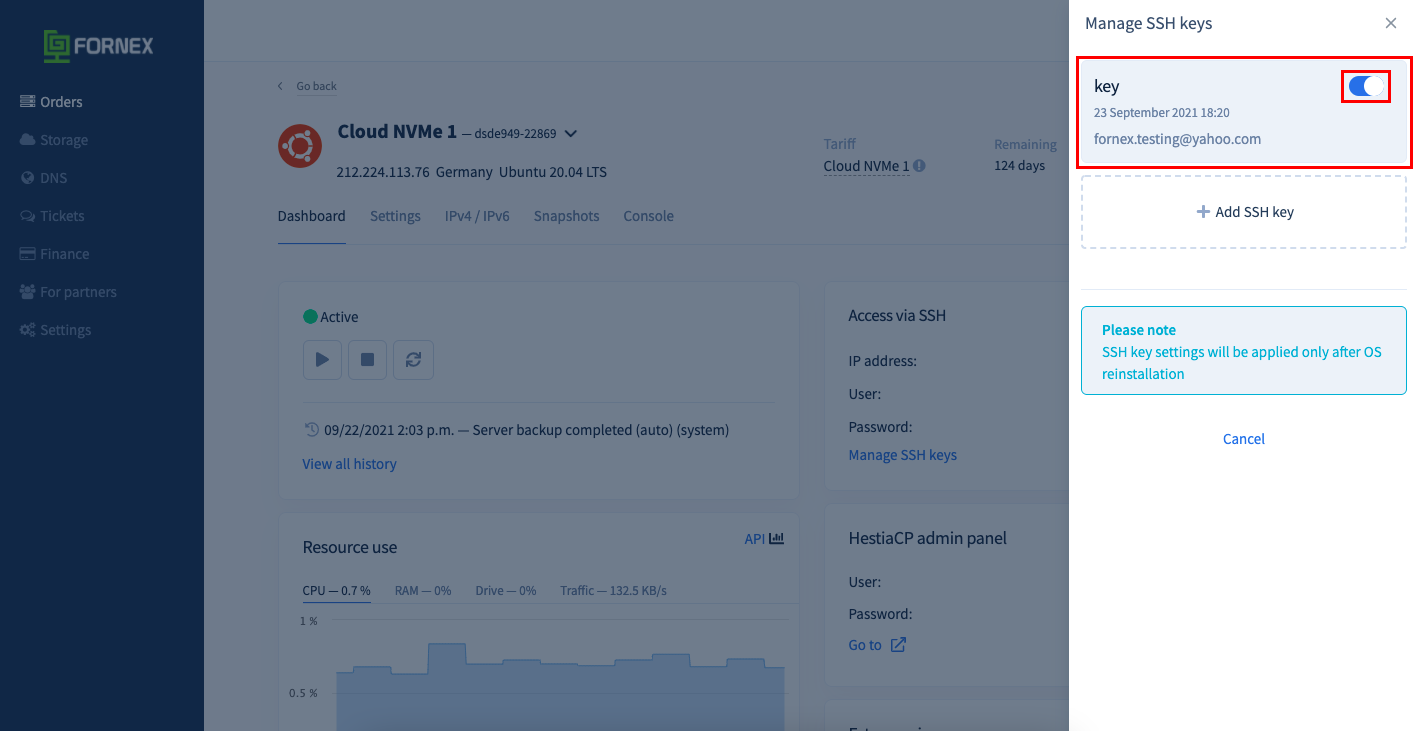This screenshot has height=731, width=1416.
Task: Click the start server play button
Action: pos(322,360)
